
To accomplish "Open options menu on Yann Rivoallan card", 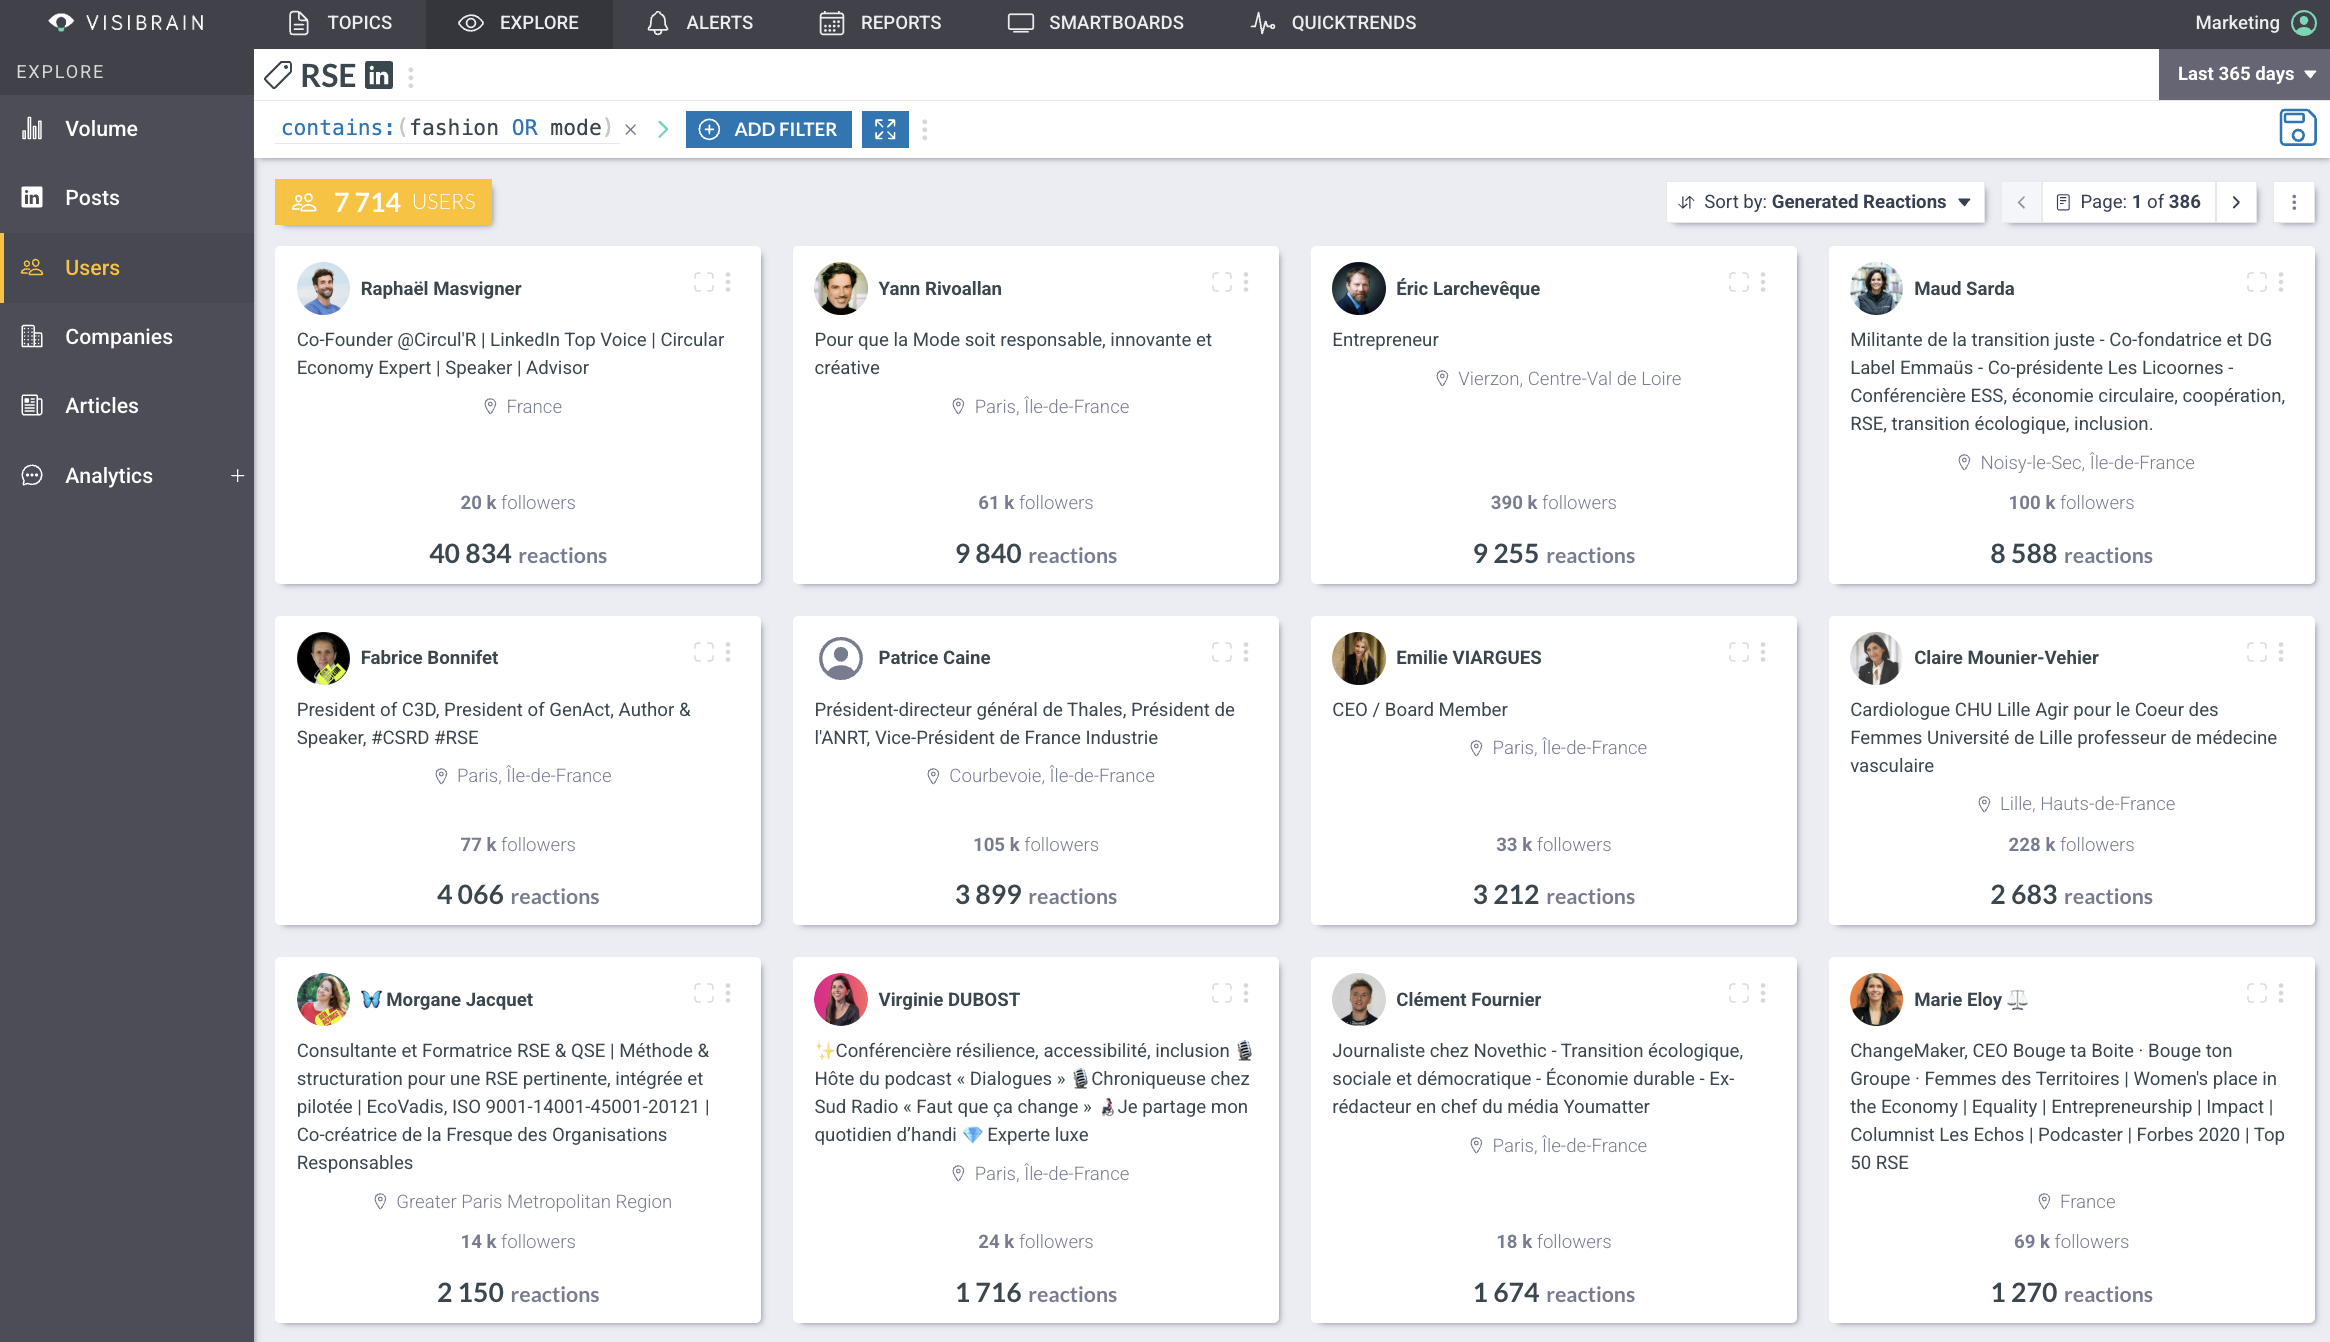I will coord(1246,283).
